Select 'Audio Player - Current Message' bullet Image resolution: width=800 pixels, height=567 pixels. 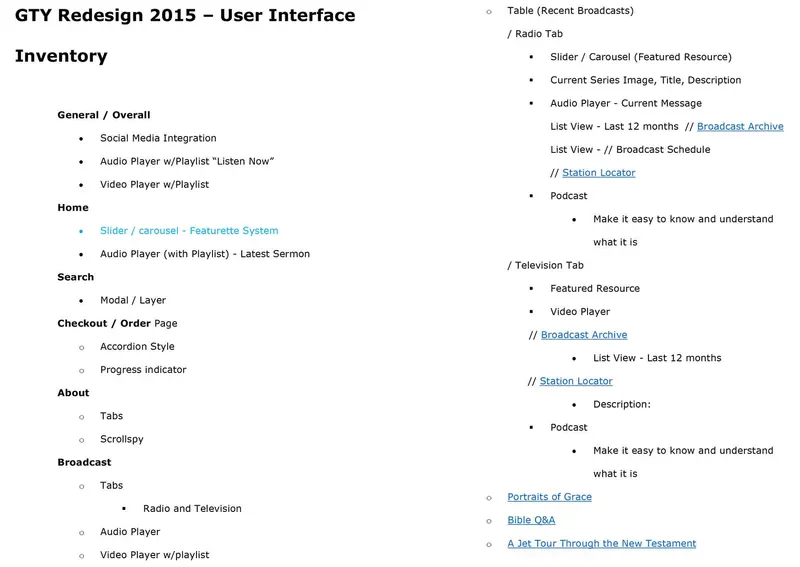click(626, 103)
